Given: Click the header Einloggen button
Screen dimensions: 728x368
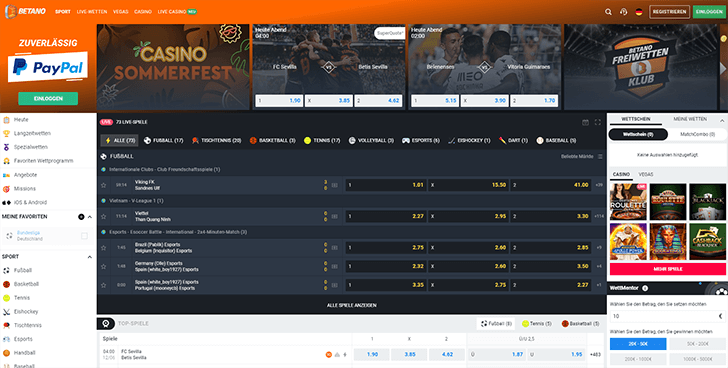Looking at the screenshot, I should (709, 12).
